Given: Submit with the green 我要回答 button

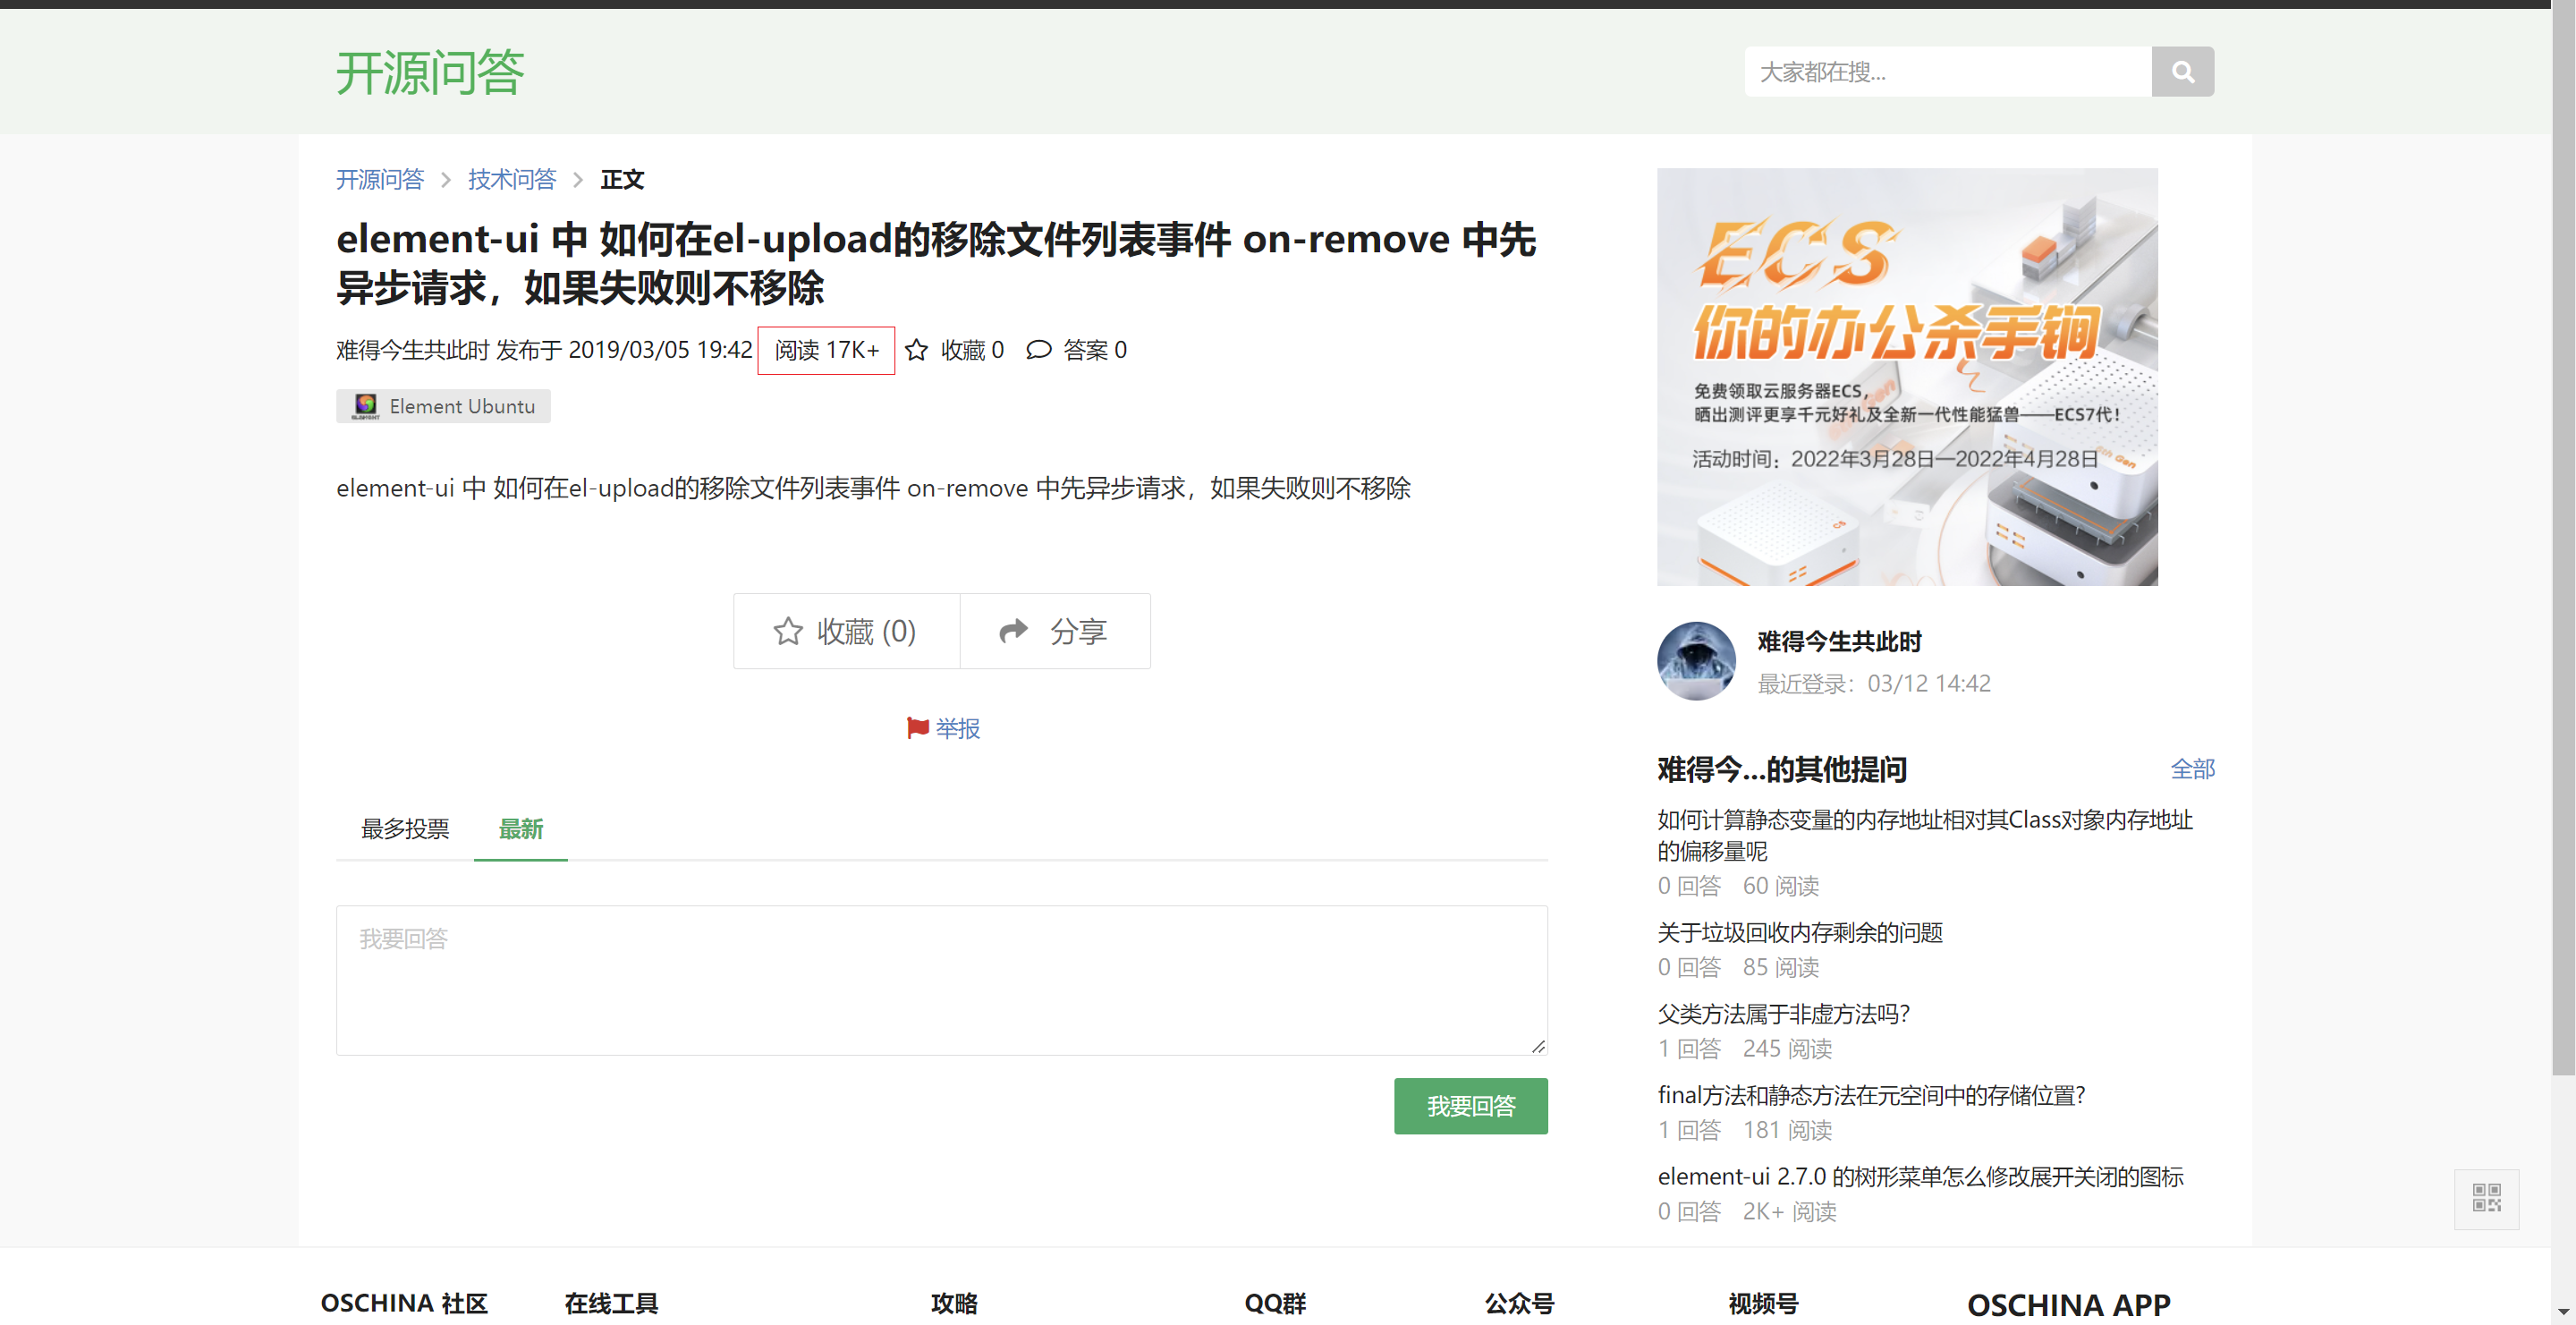Looking at the screenshot, I should [1470, 1106].
